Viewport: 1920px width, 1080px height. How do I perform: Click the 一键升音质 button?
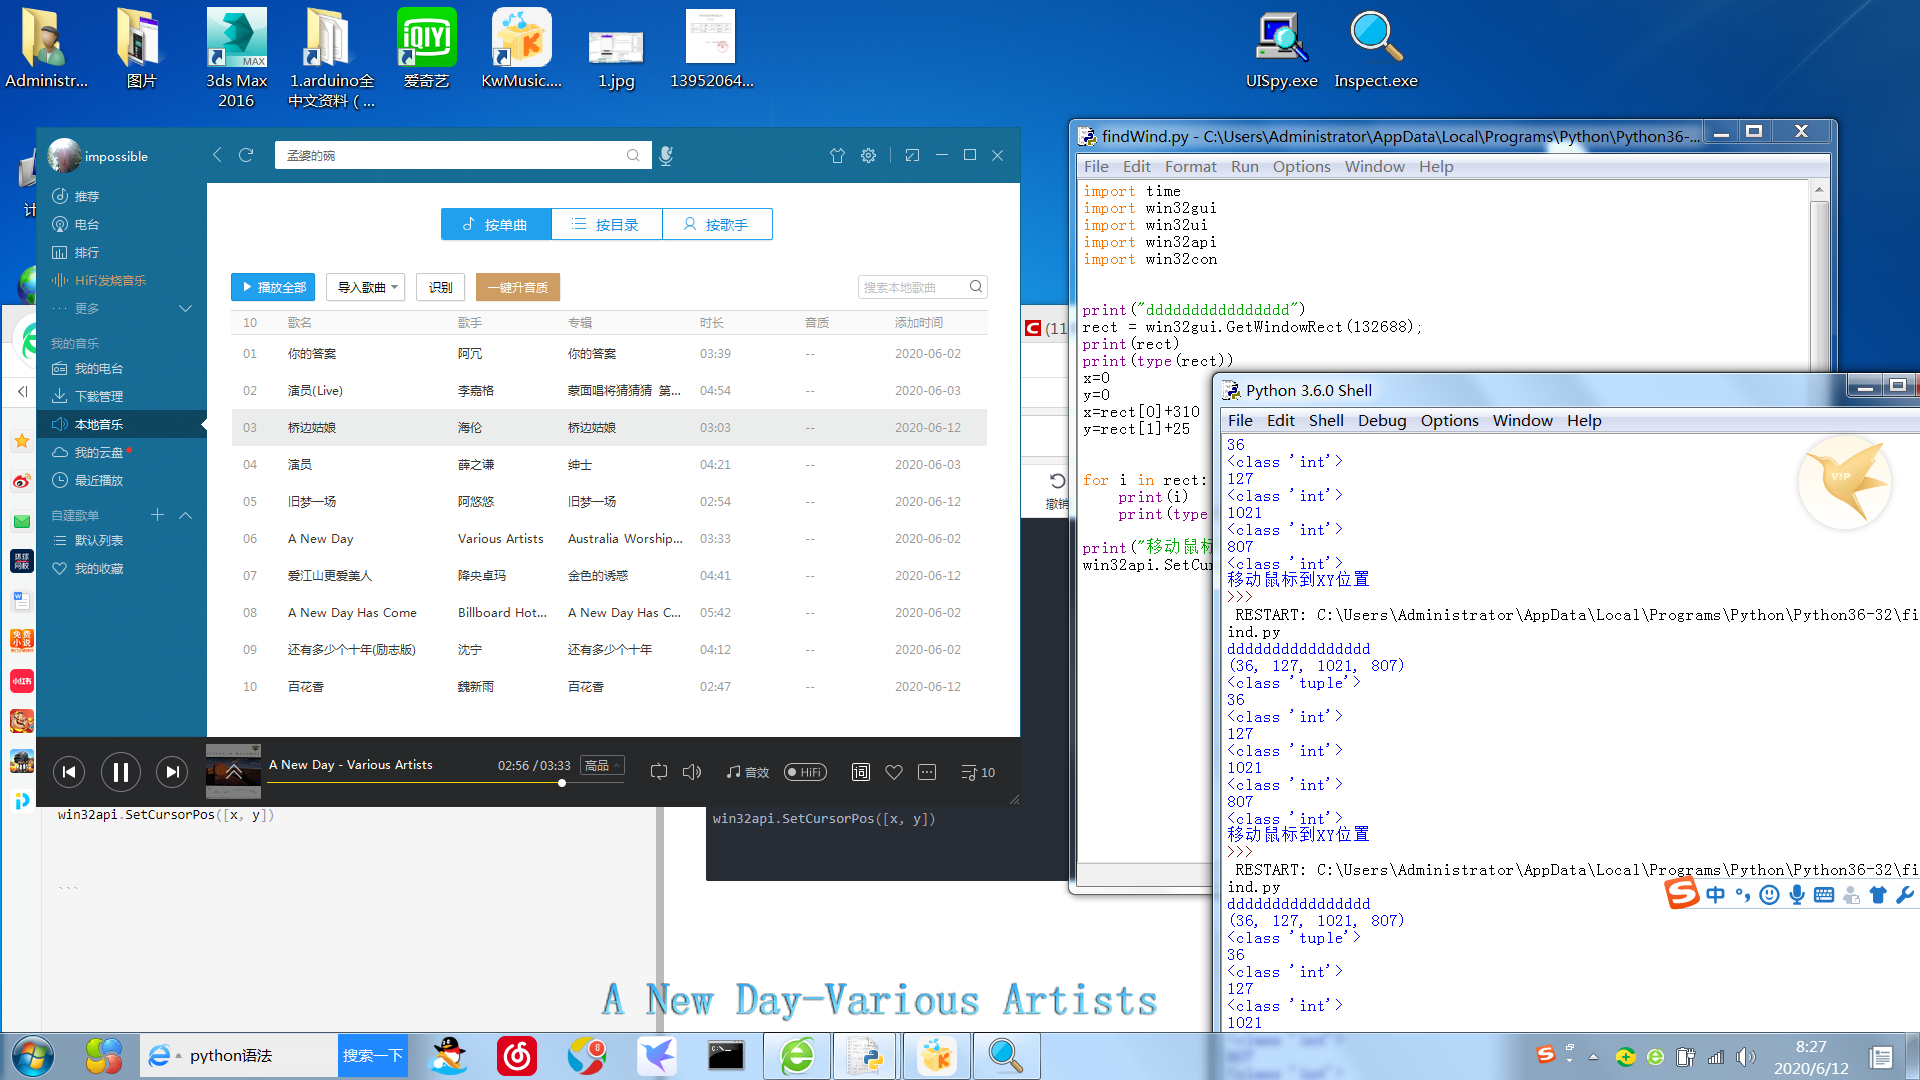click(x=517, y=287)
